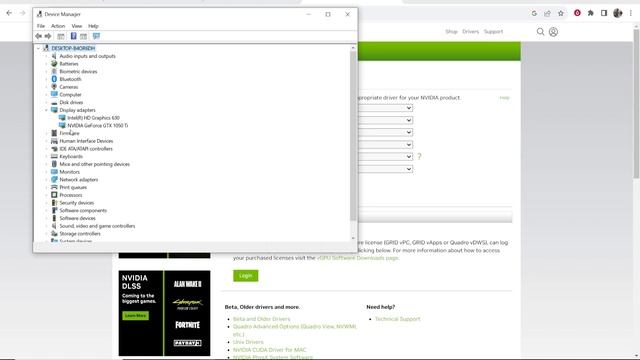Select the Cameras webcam icon
This screenshot has width=640, height=360.
(x=54, y=87)
